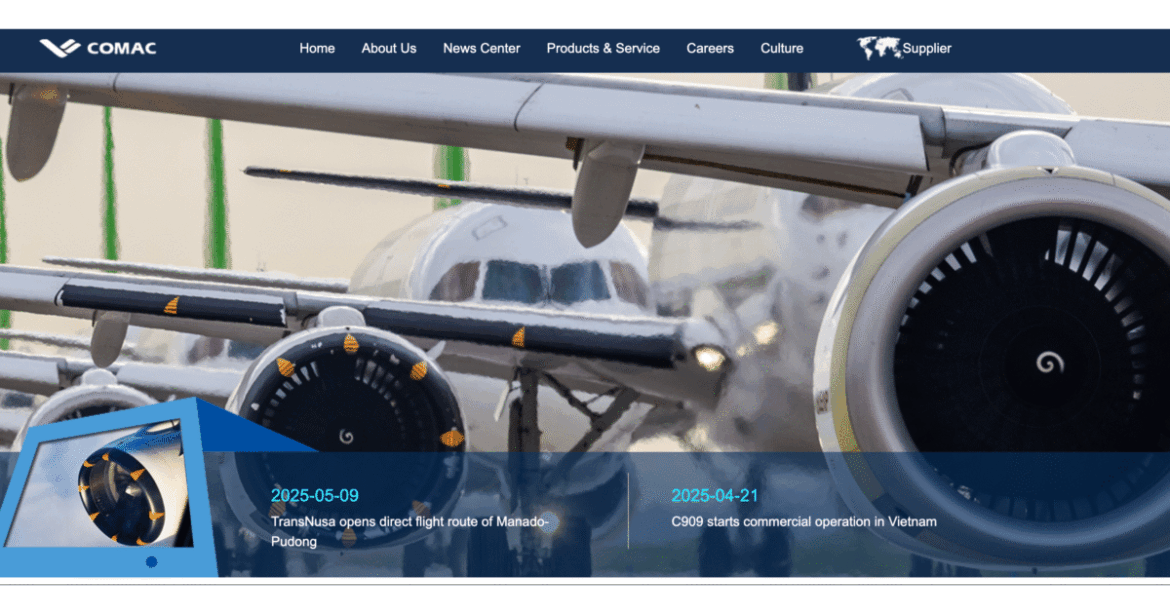
Task: Click the COMAC wordmark text in header
Action: point(121,48)
